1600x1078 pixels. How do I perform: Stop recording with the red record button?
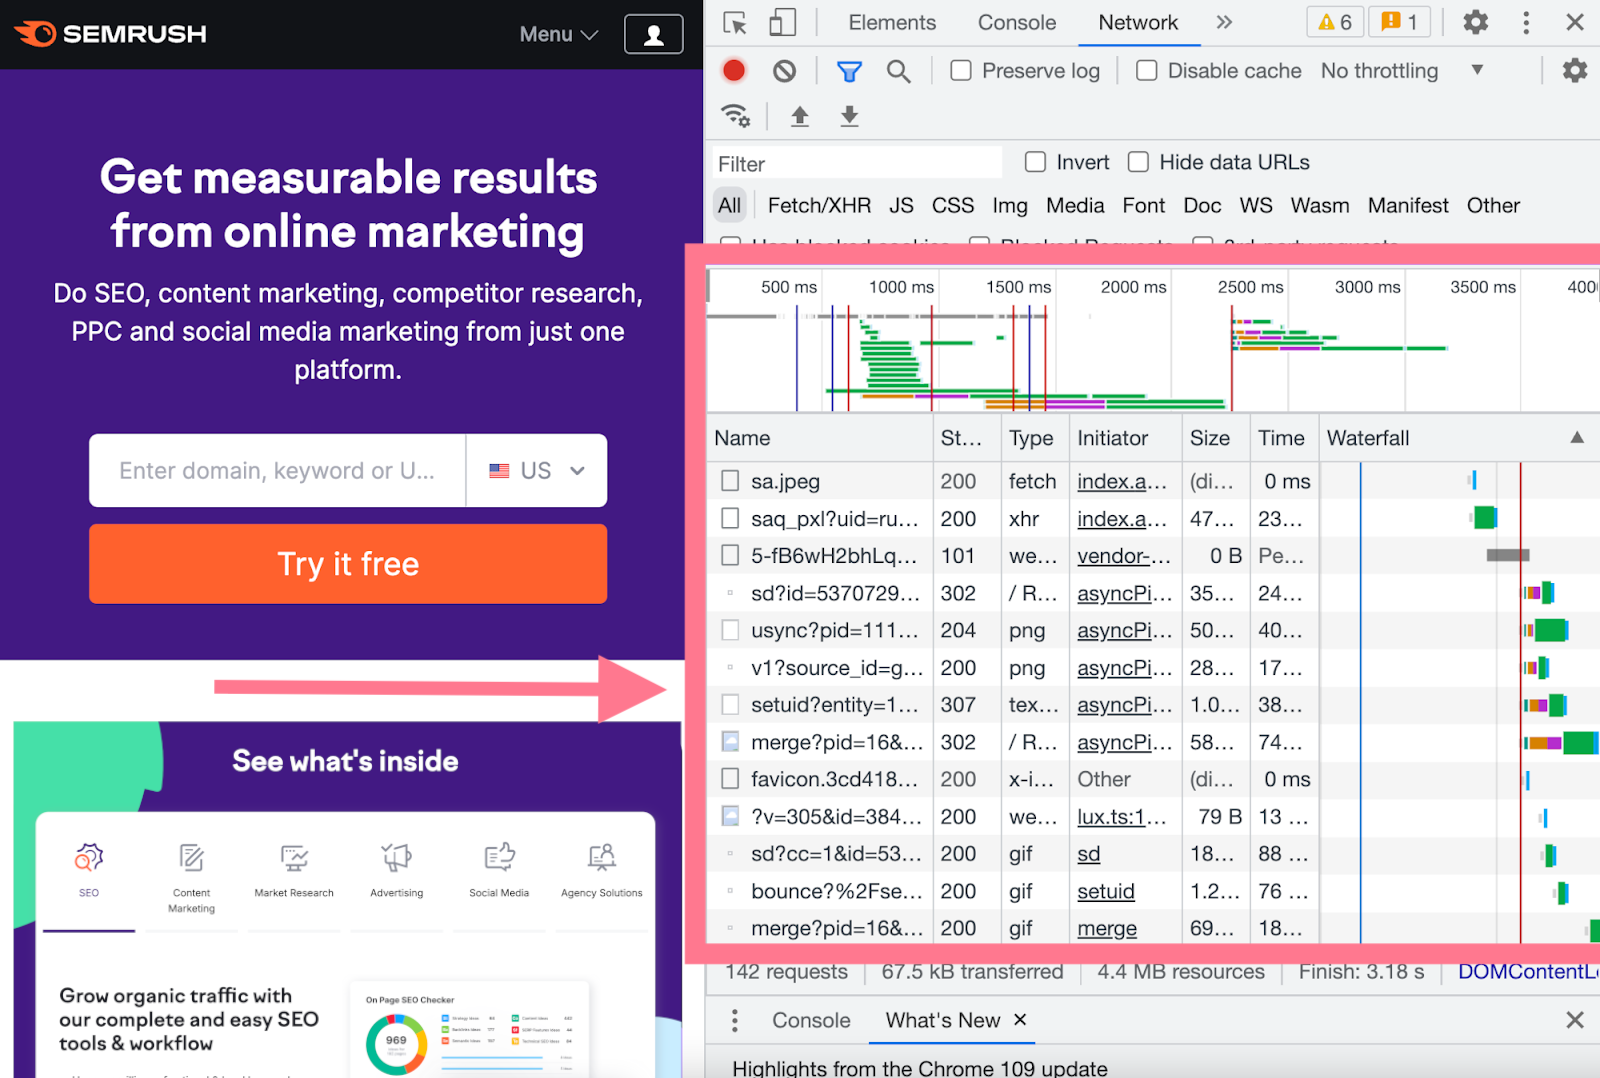734,70
